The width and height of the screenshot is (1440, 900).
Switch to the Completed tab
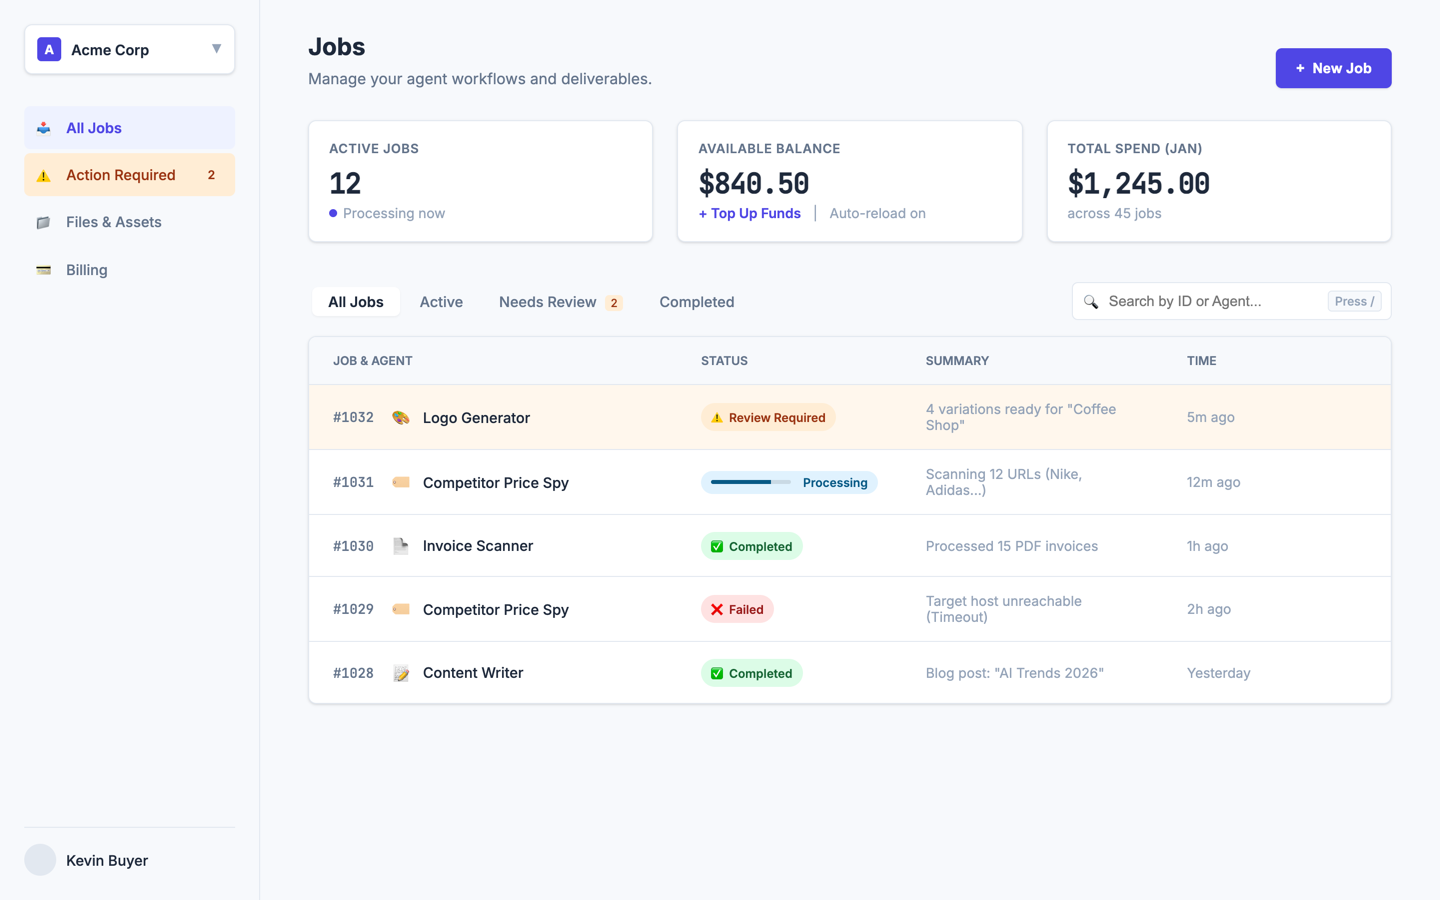click(x=696, y=301)
